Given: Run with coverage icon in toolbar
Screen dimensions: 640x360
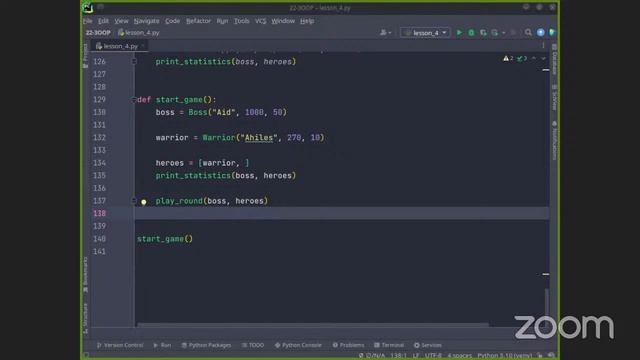Looking at the screenshot, I should click(483, 32).
